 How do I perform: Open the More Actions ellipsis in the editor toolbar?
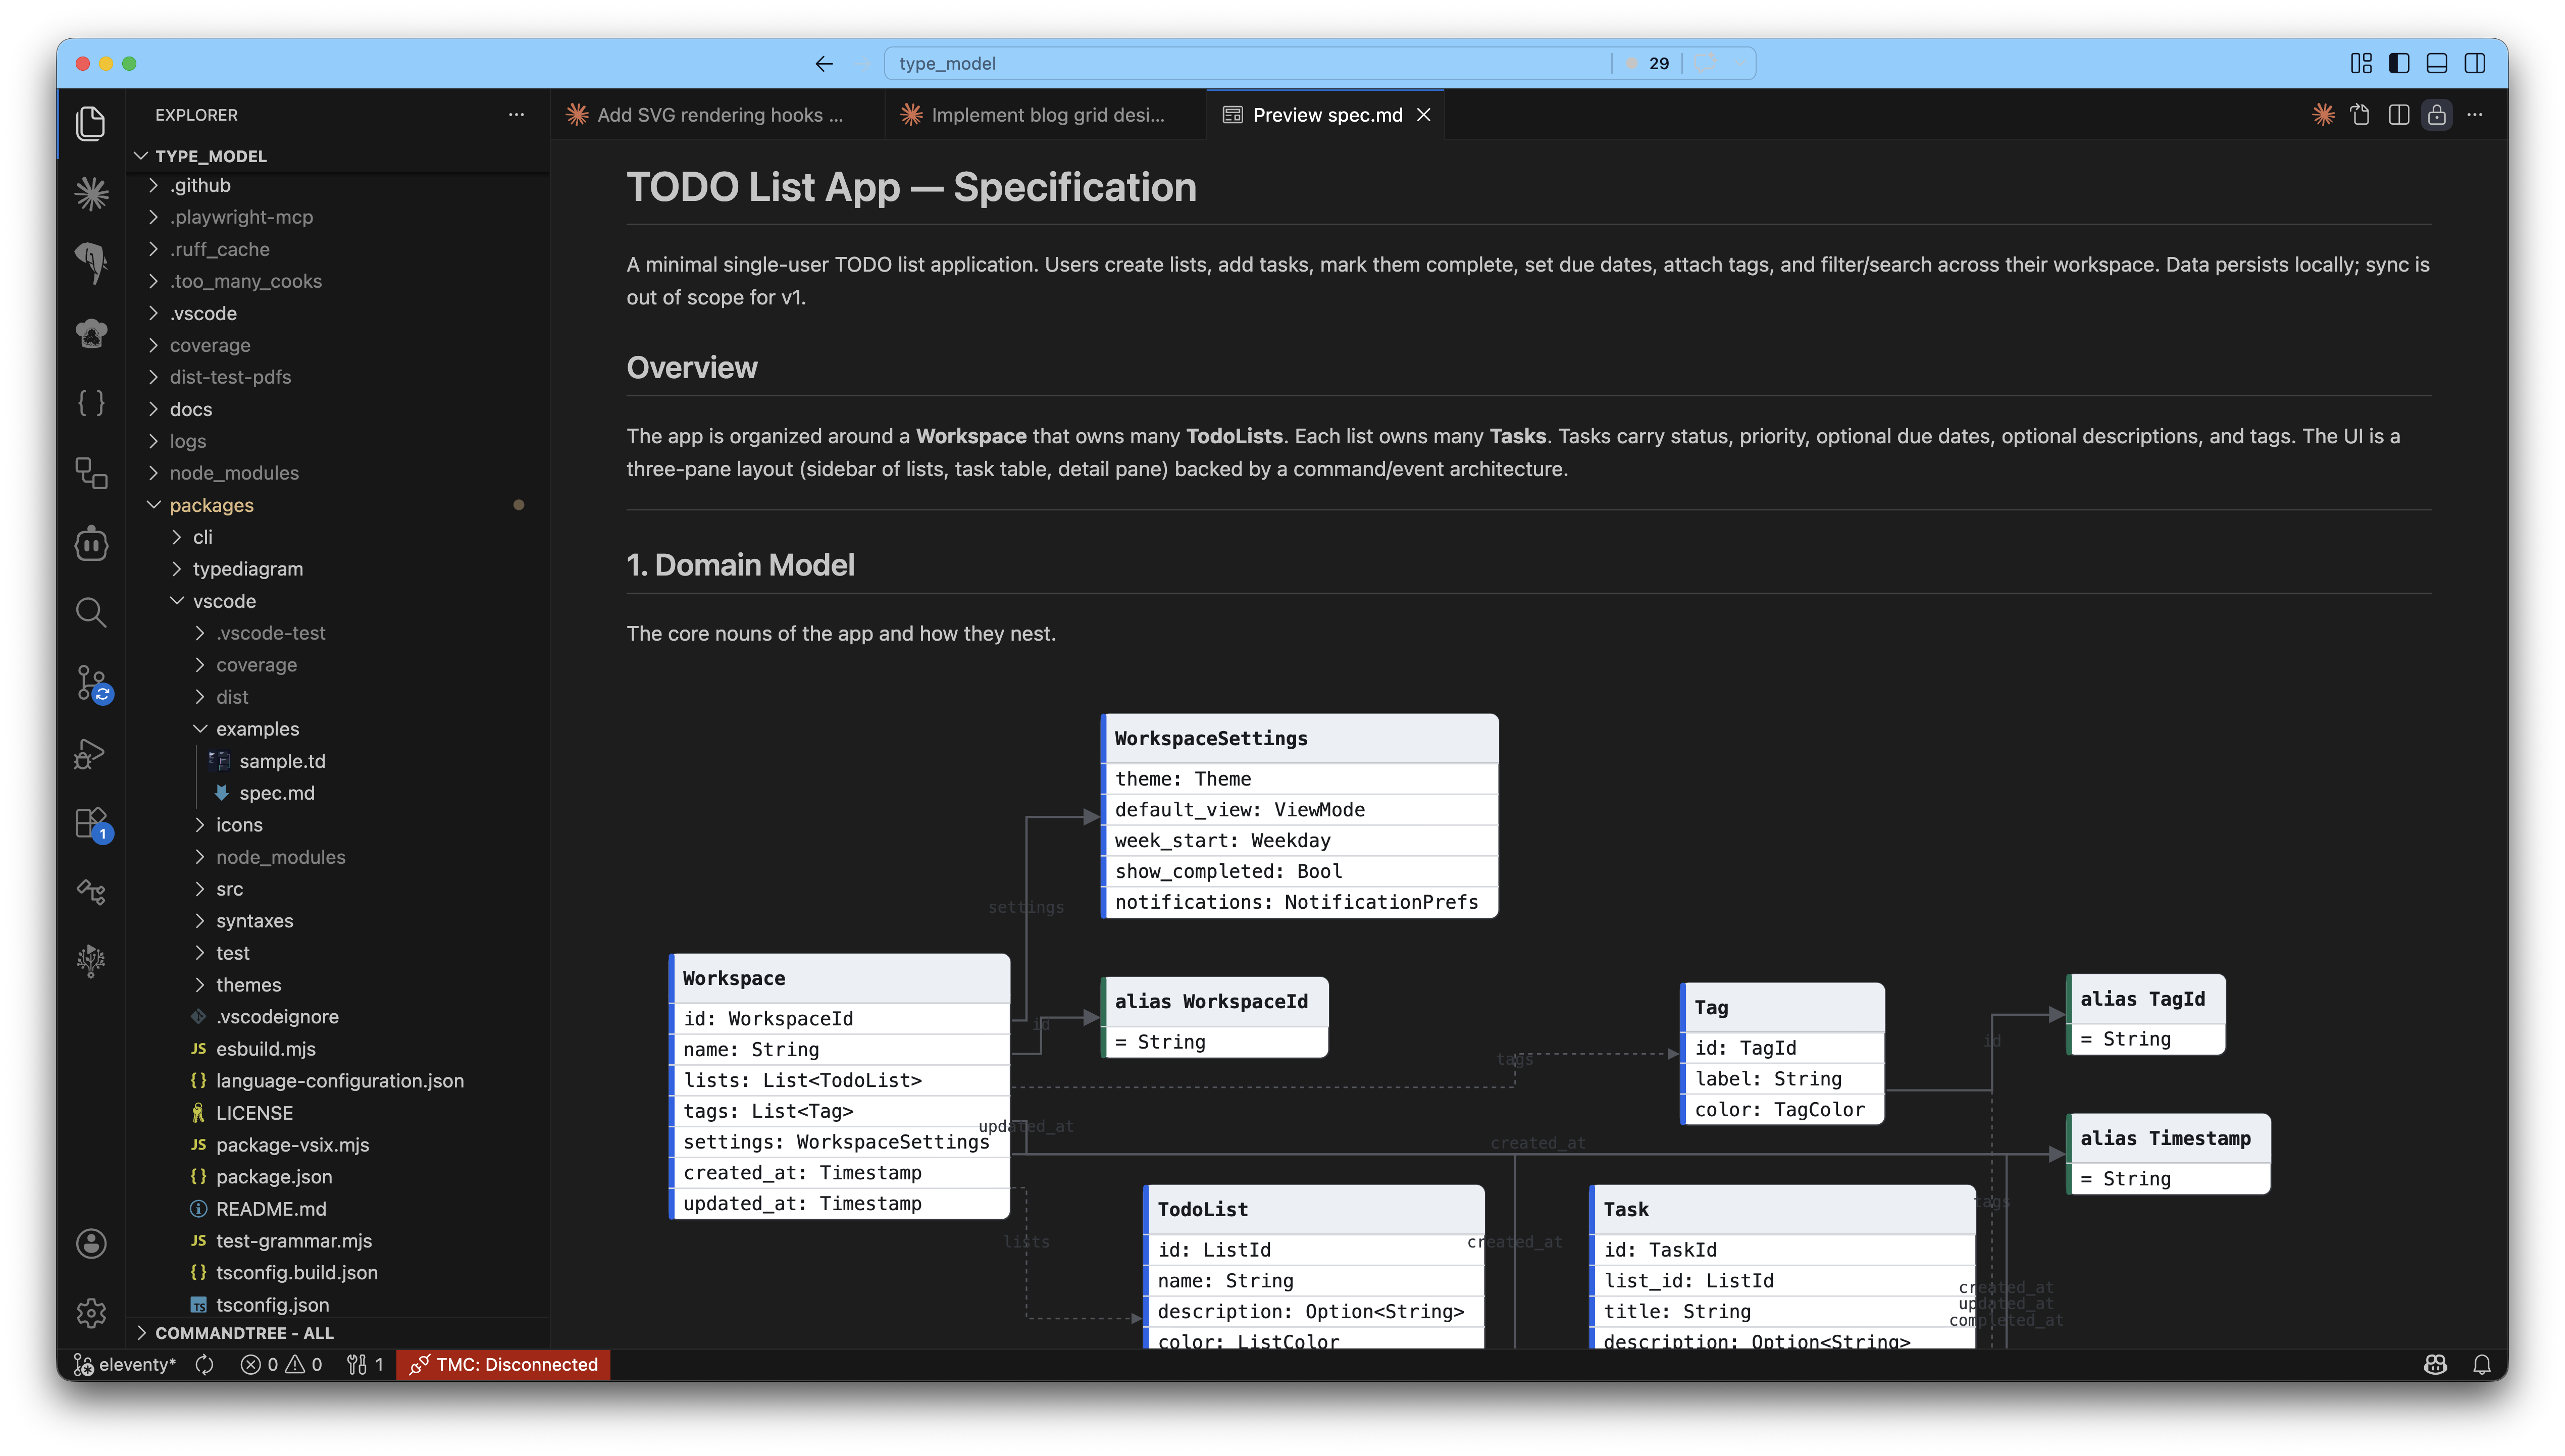pos(2477,115)
